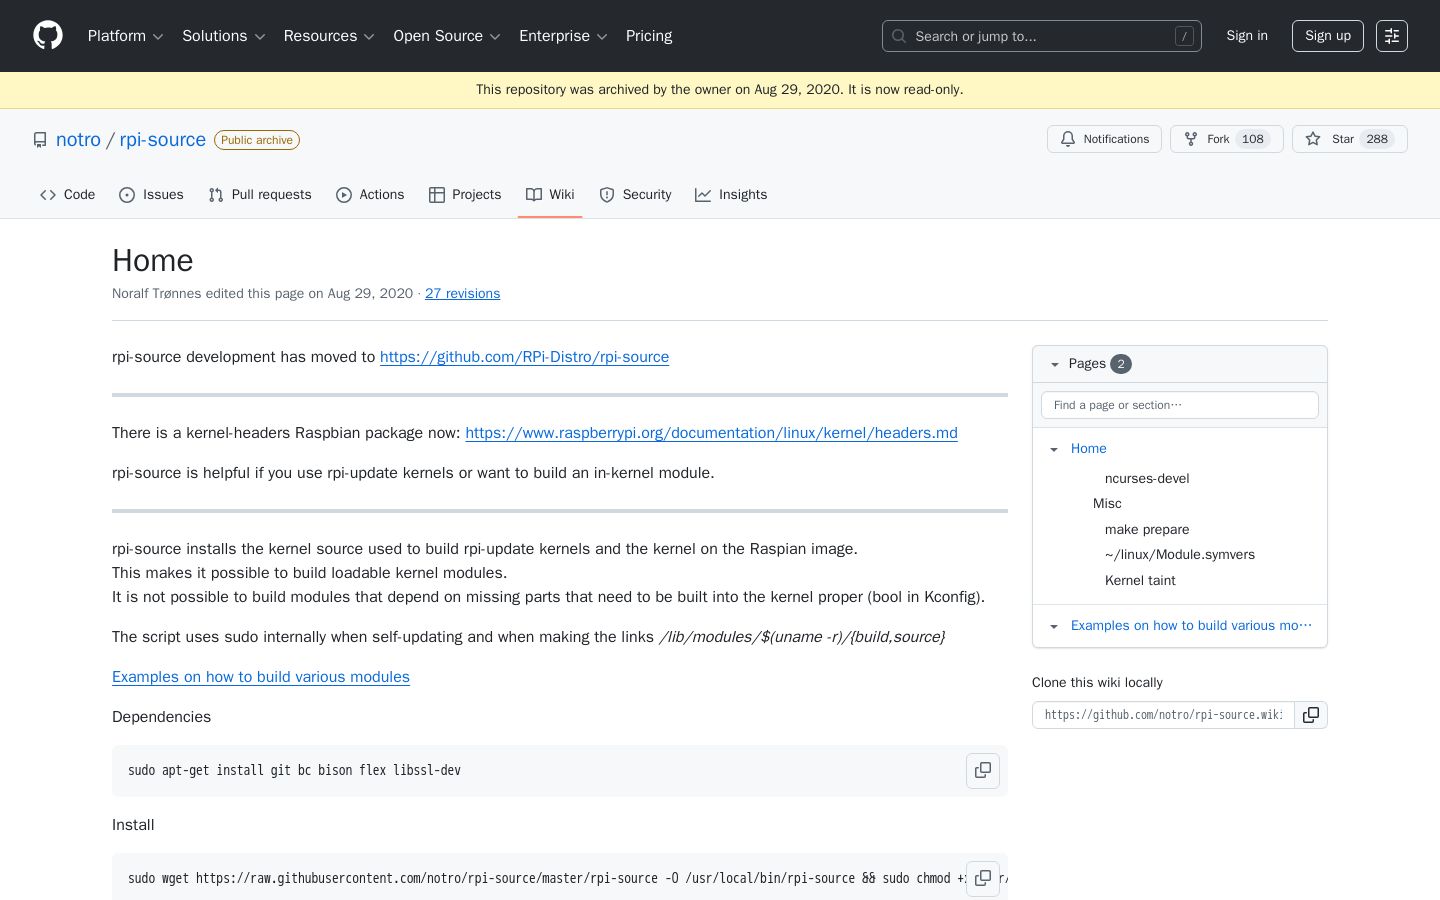Expand the Platform menu
The image size is (1440, 900).
[x=125, y=36]
